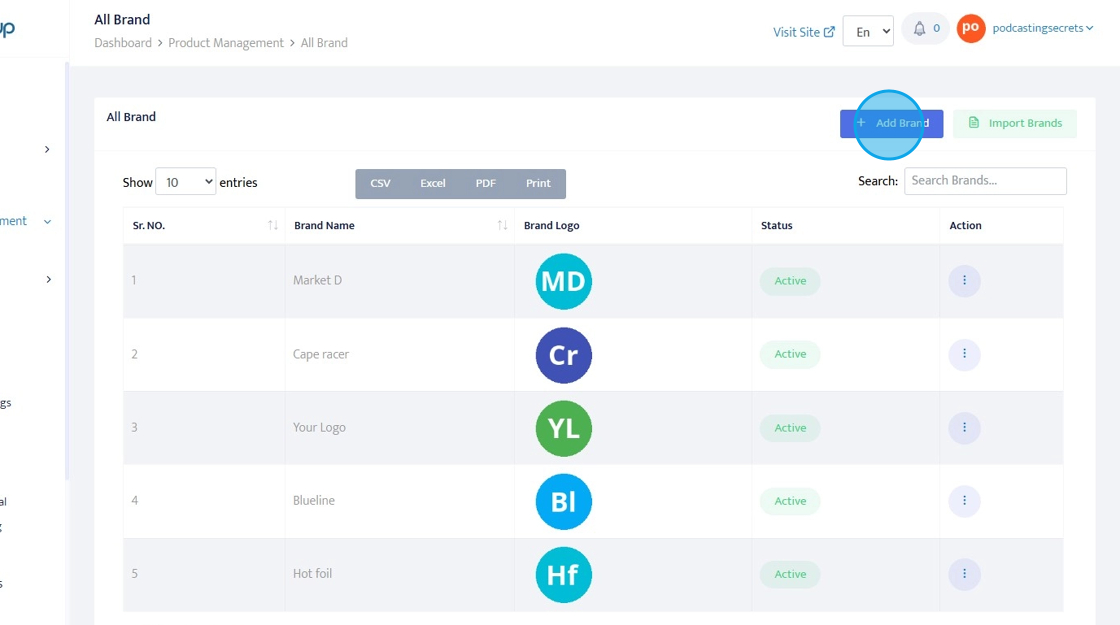Click the Import Brands button
This screenshot has width=1120, height=625.
[1014, 123]
